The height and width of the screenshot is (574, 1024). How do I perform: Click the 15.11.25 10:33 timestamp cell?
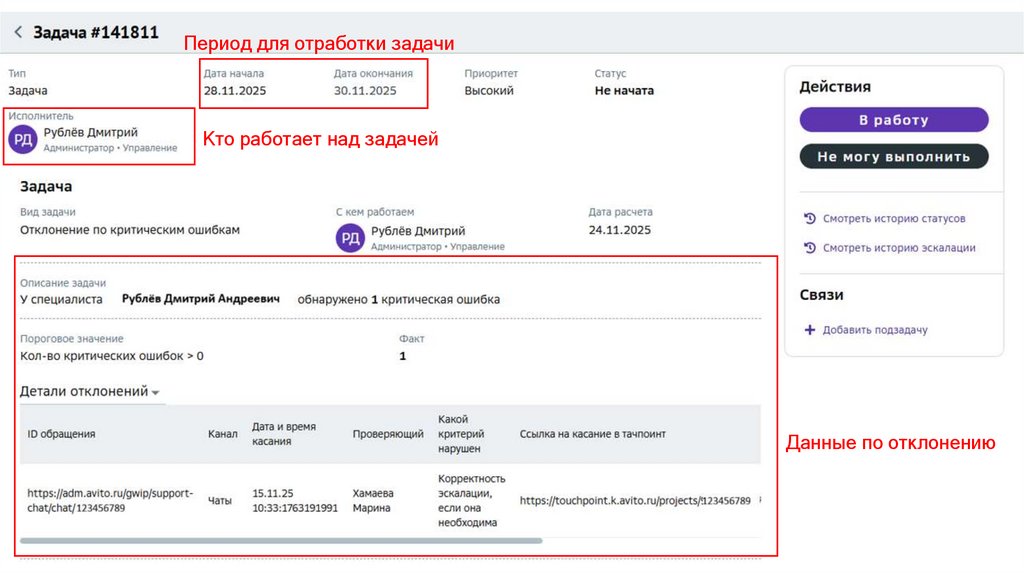[x=295, y=500]
